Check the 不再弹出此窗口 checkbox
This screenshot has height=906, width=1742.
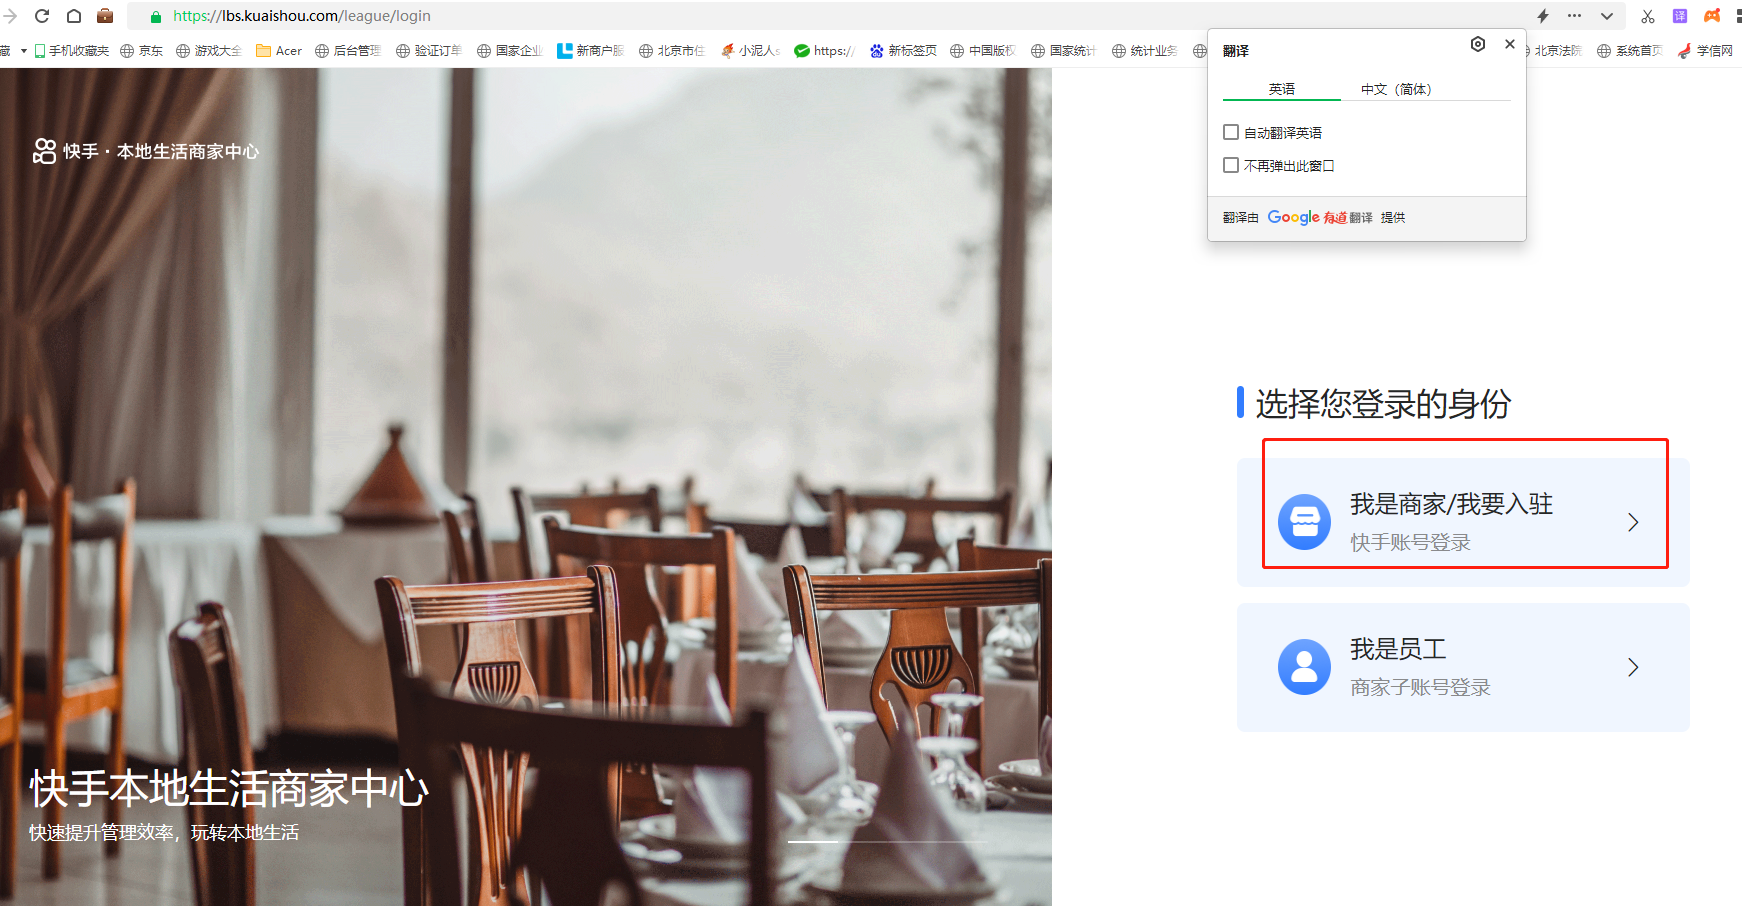coord(1231,165)
